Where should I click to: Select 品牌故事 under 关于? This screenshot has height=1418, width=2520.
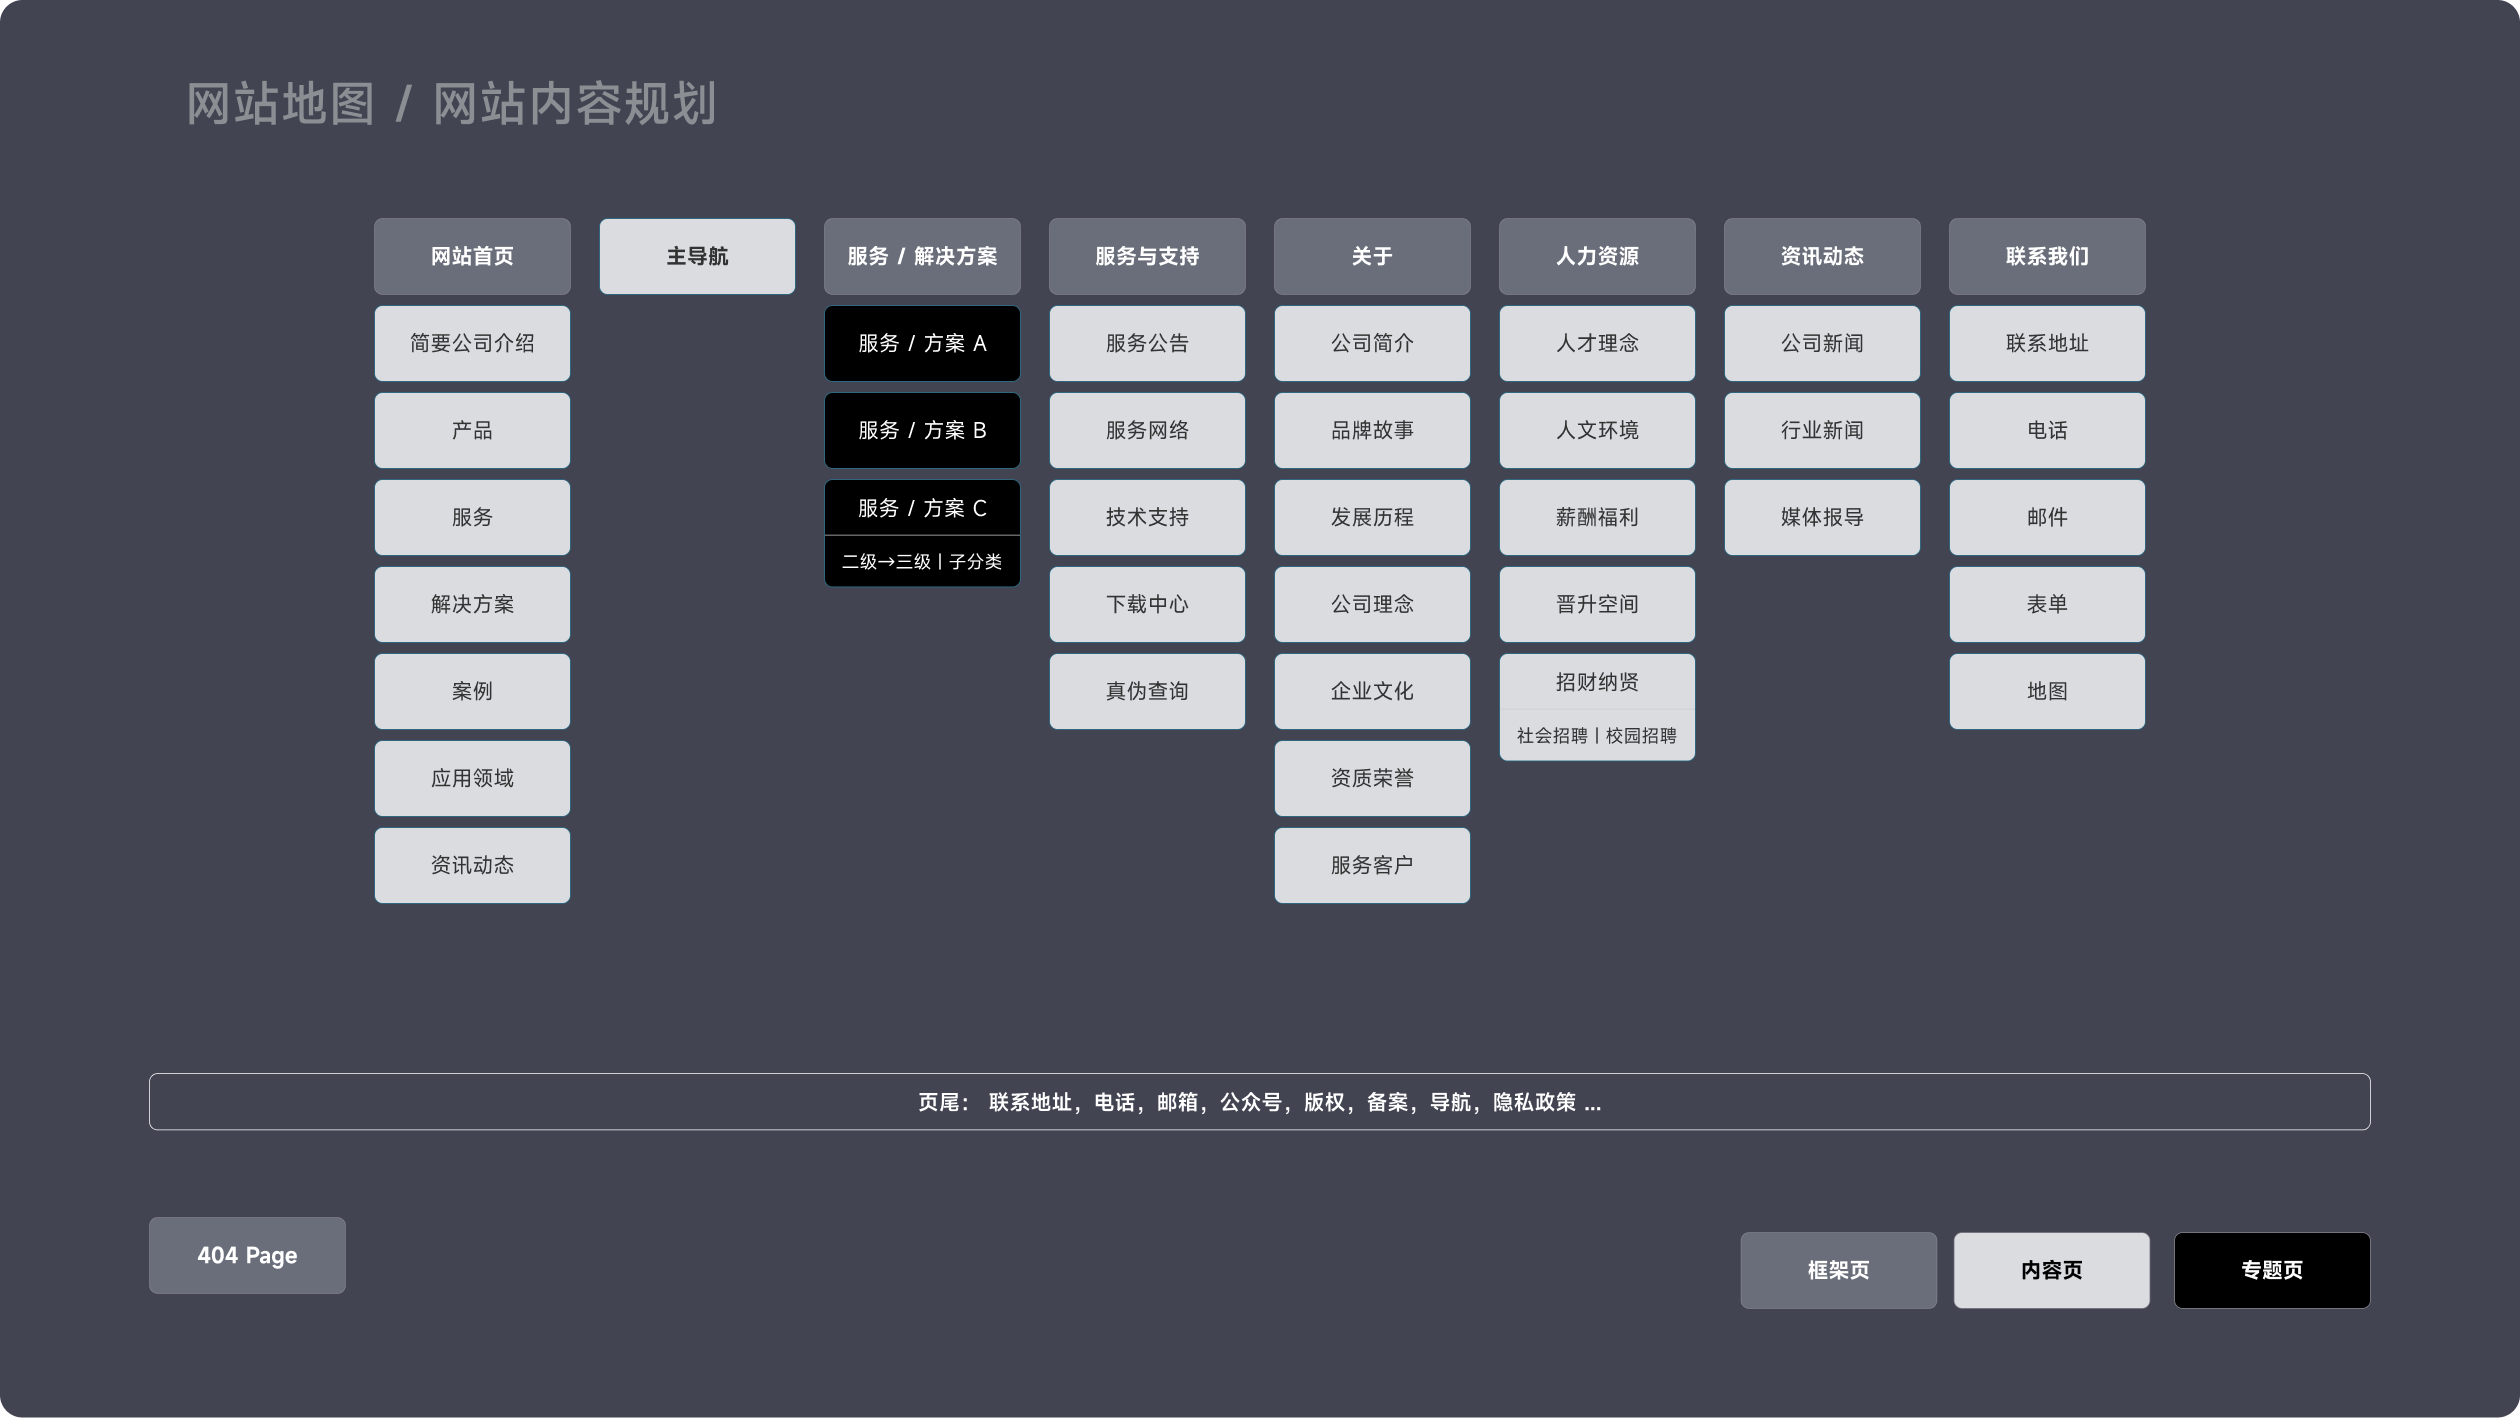(x=1372, y=430)
